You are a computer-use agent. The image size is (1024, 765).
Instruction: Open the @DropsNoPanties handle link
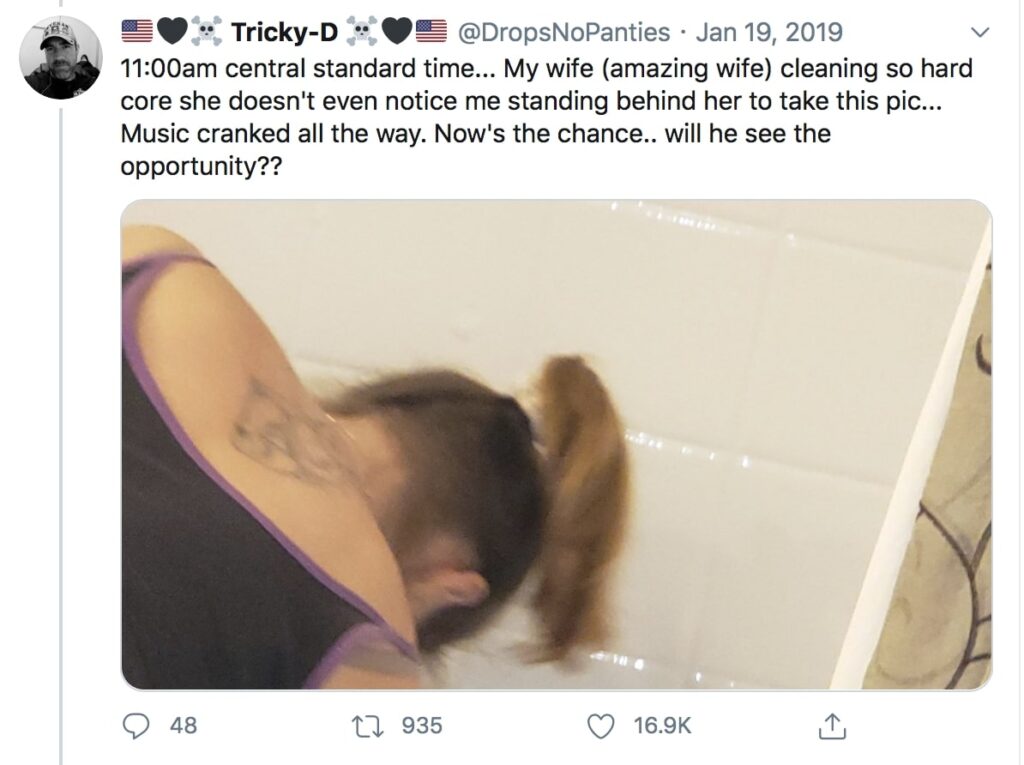click(564, 32)
